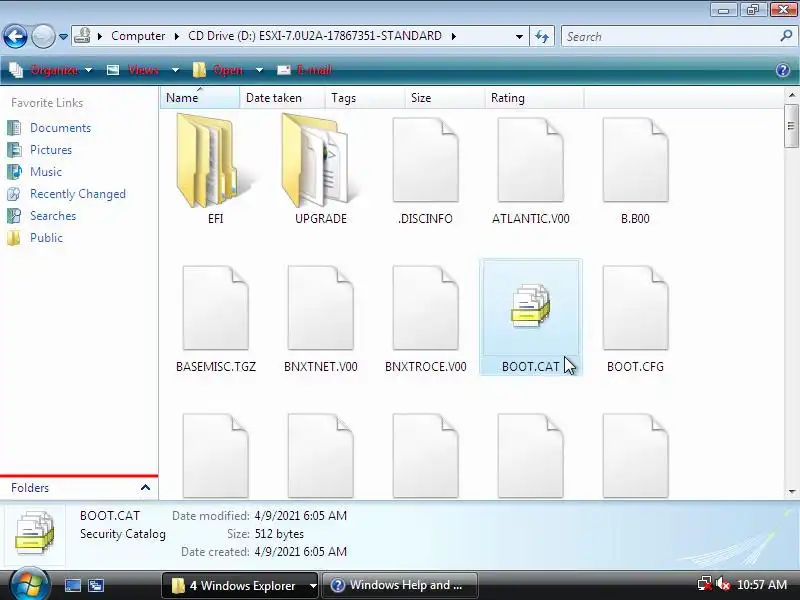This screenshot has width=800, height=600.
Task: Expand the arrow after Computer breadcrumb
Action: [x=177, y=36]
